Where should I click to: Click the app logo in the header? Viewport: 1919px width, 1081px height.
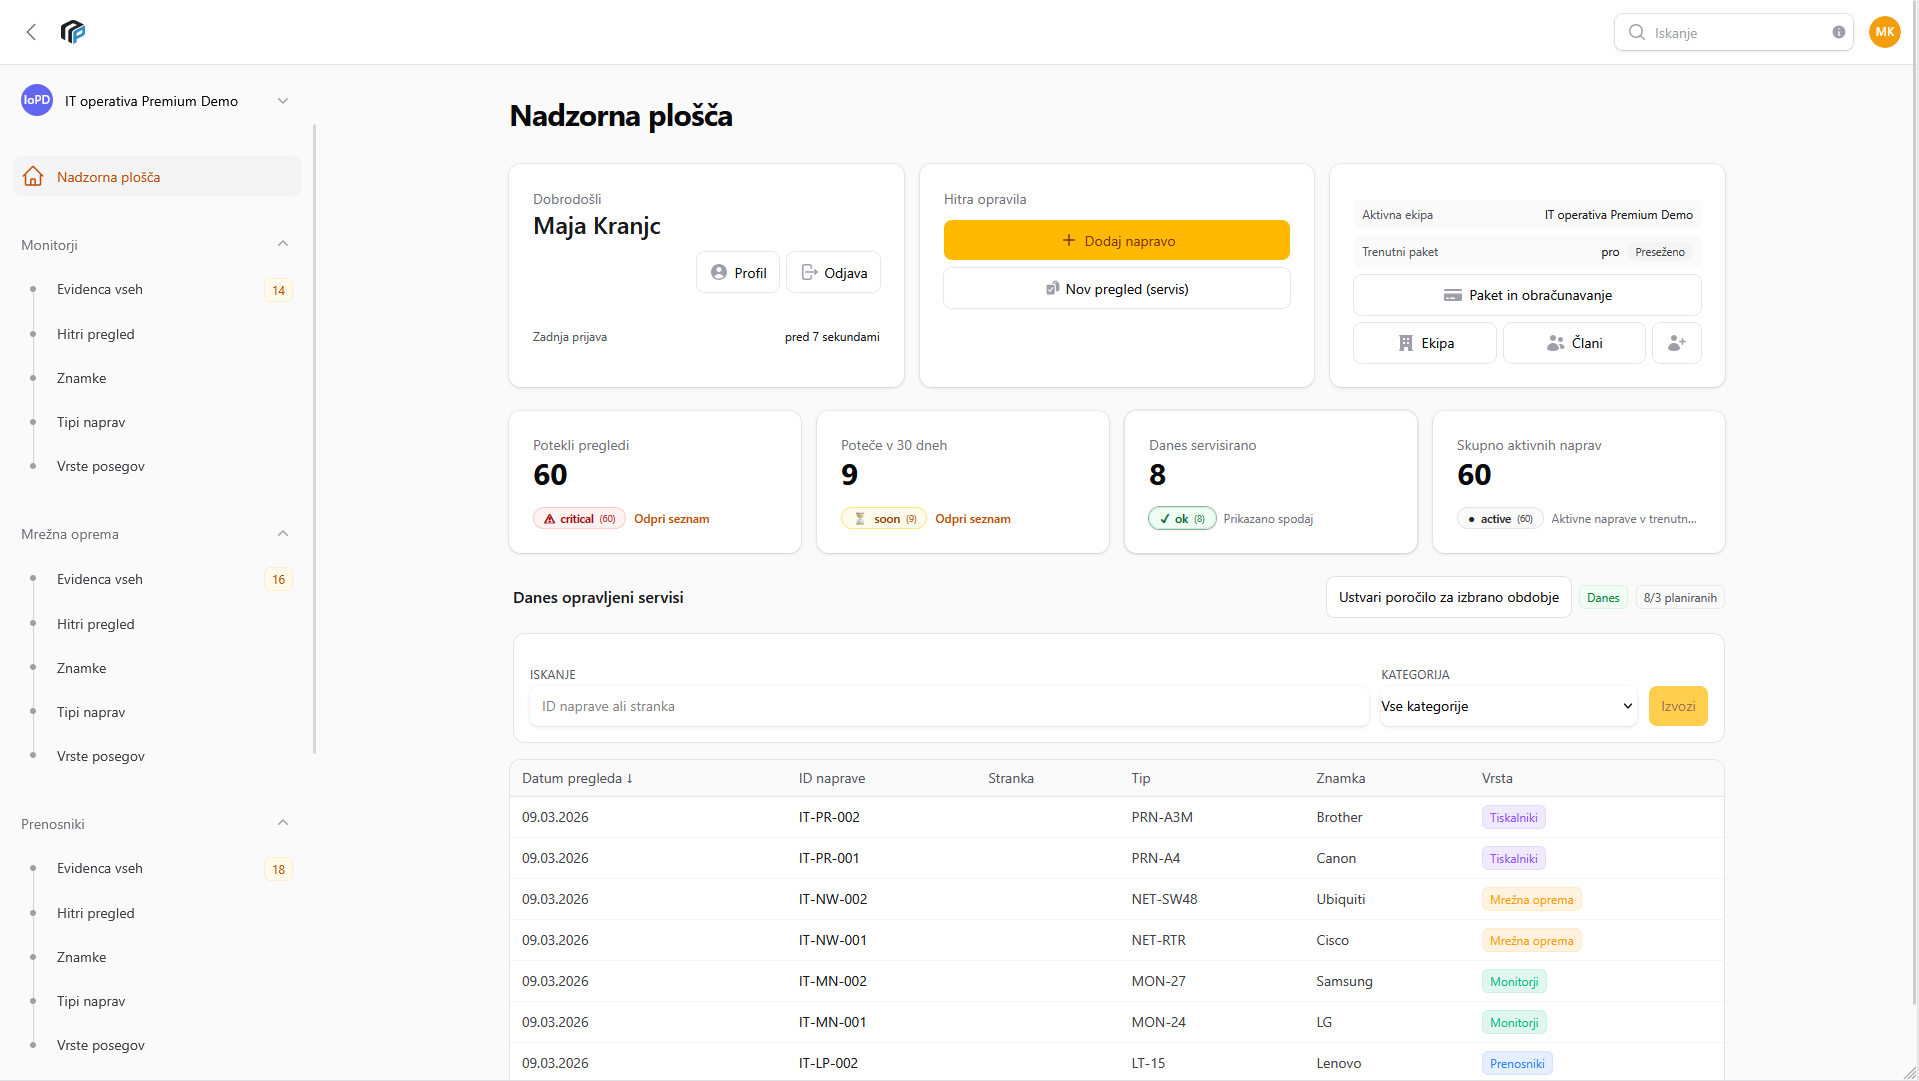pyautogui.click(x=73, y=32)
